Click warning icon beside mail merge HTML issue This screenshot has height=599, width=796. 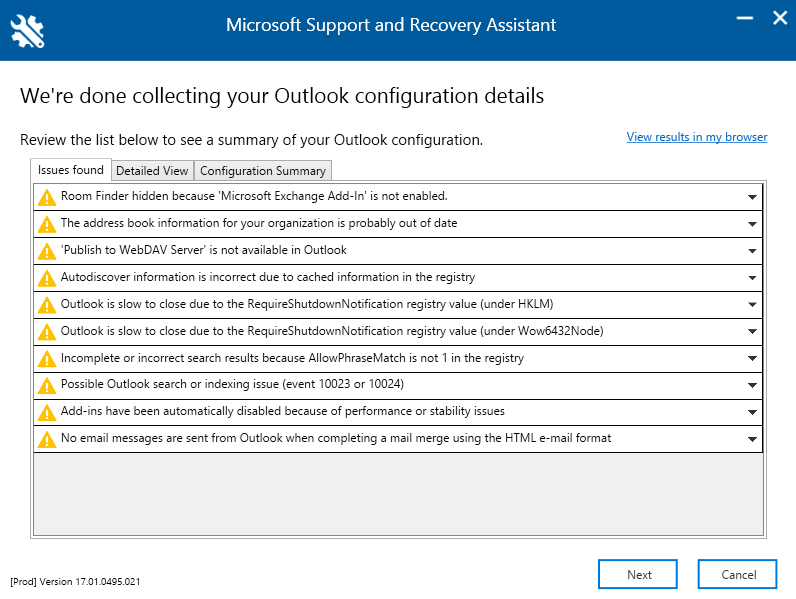[x=47, y=440]
